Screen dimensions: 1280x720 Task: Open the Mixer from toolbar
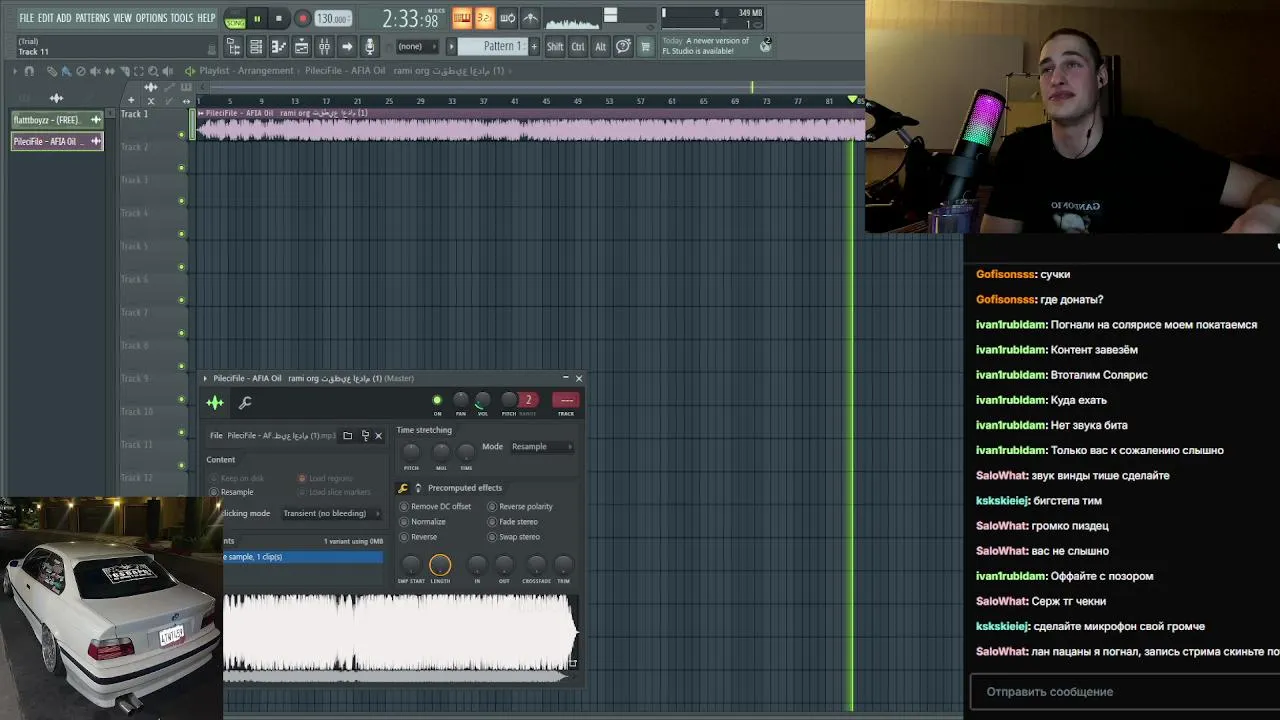coord(324,46)
